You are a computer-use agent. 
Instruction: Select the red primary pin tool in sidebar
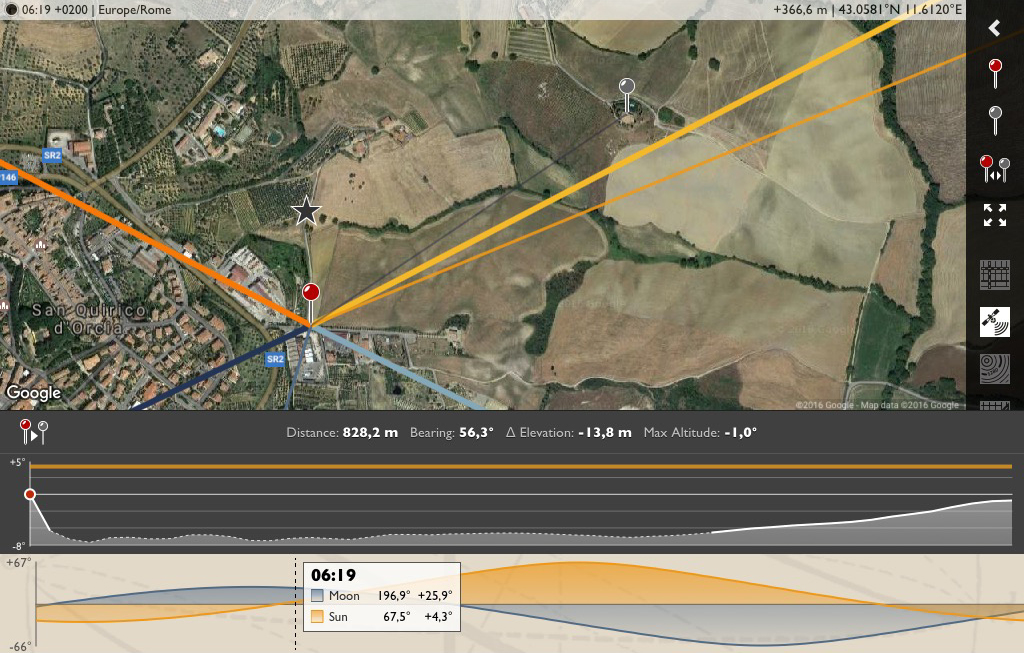(x=995, y=73)
